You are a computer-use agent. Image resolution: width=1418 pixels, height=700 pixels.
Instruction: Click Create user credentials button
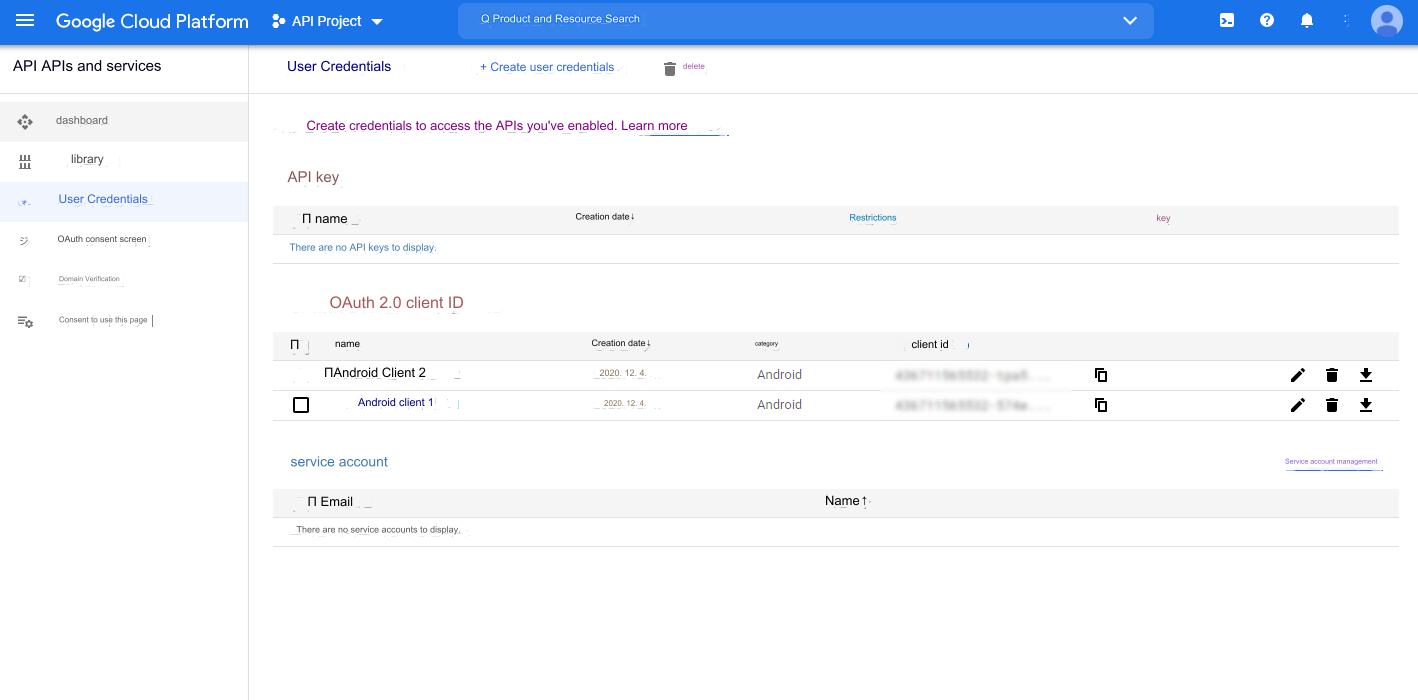pyautogui.click(x=547, y=67)
